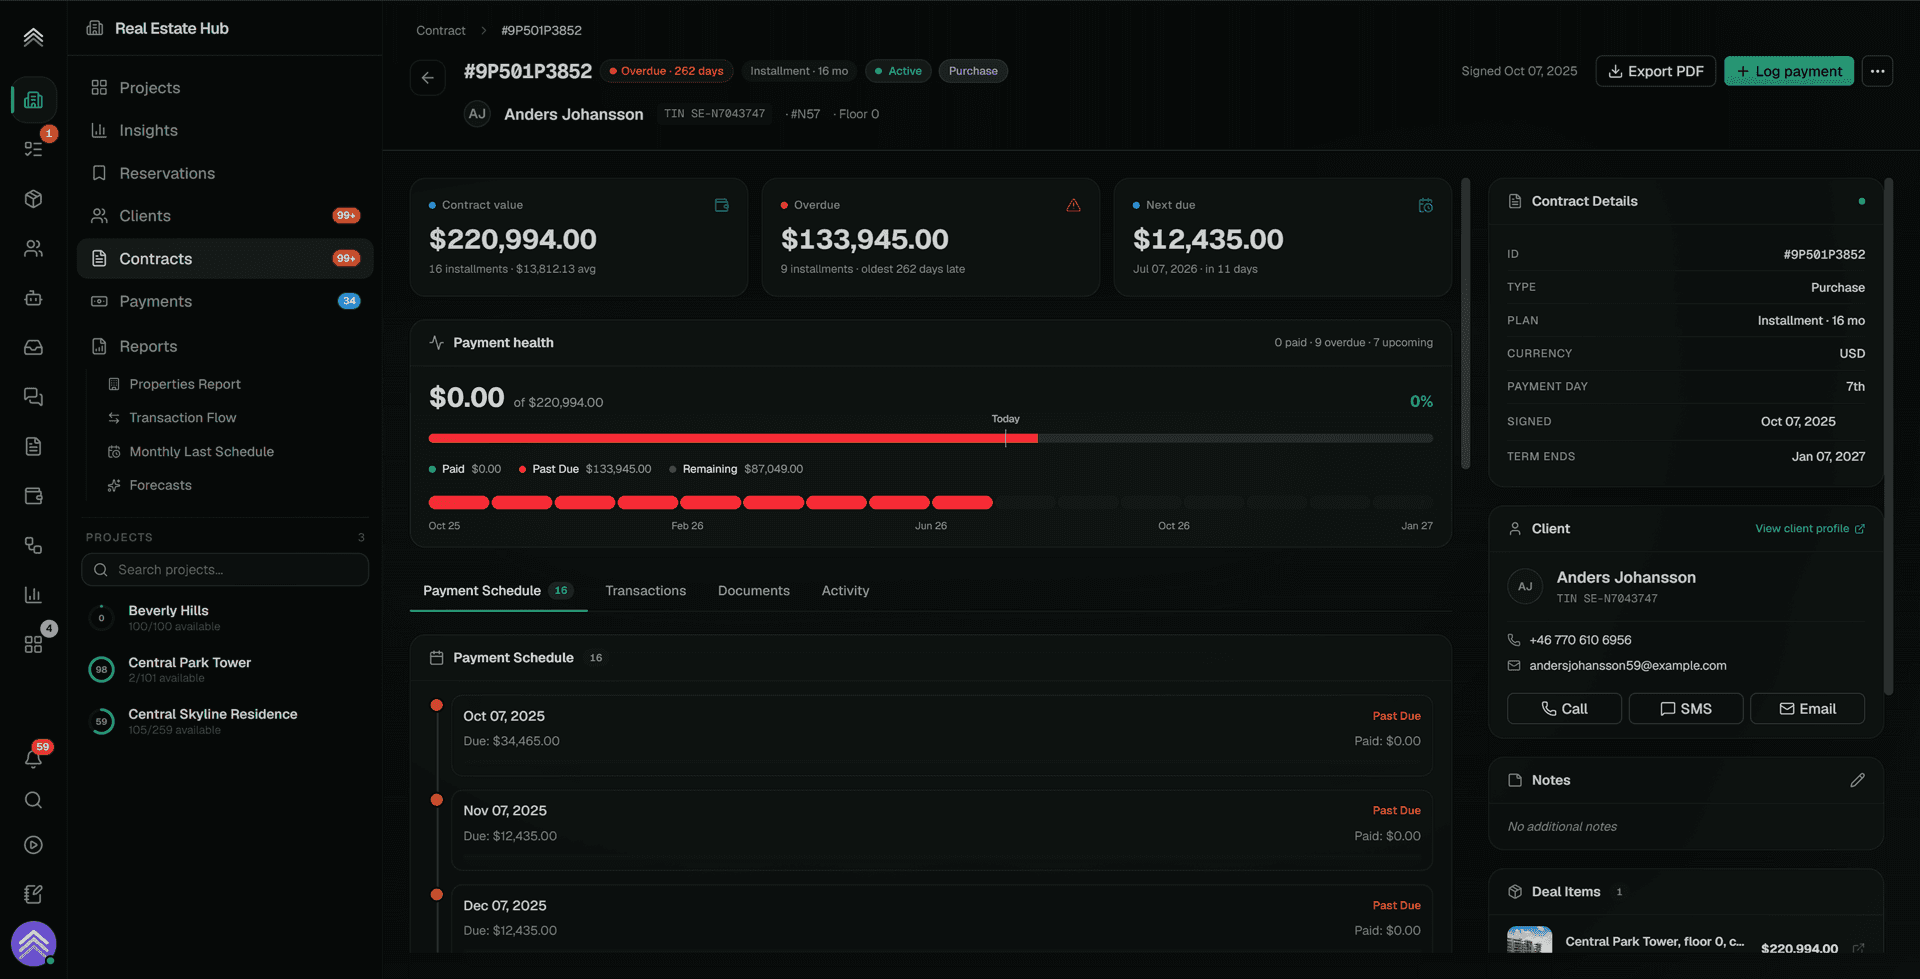Click the buildings icon in left rail
This screenshot has height=979, width=1920.
point(33,100)
